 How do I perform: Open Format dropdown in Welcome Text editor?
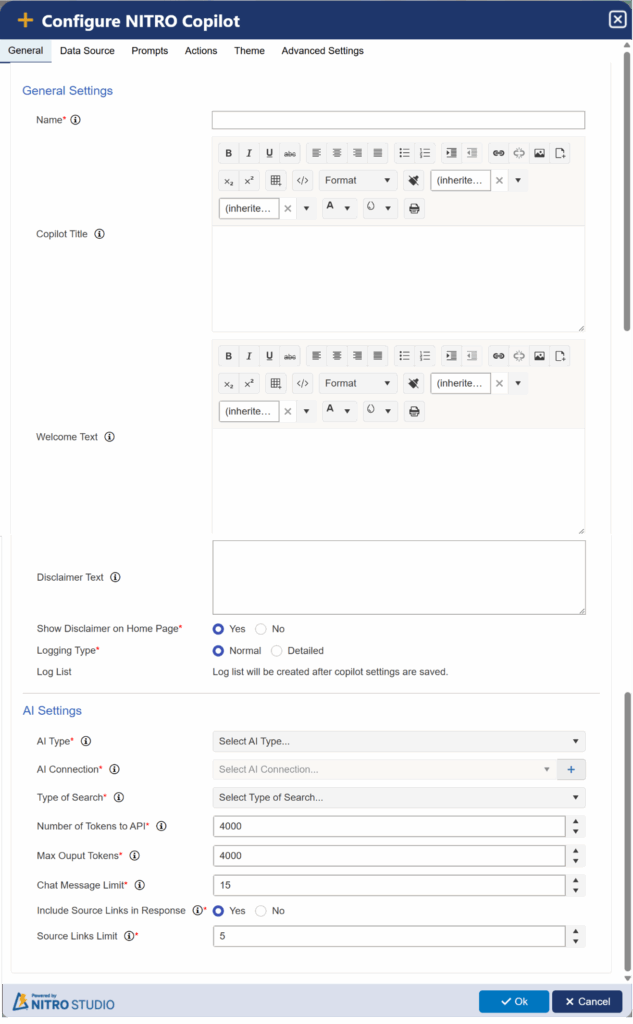pos(358,383)
